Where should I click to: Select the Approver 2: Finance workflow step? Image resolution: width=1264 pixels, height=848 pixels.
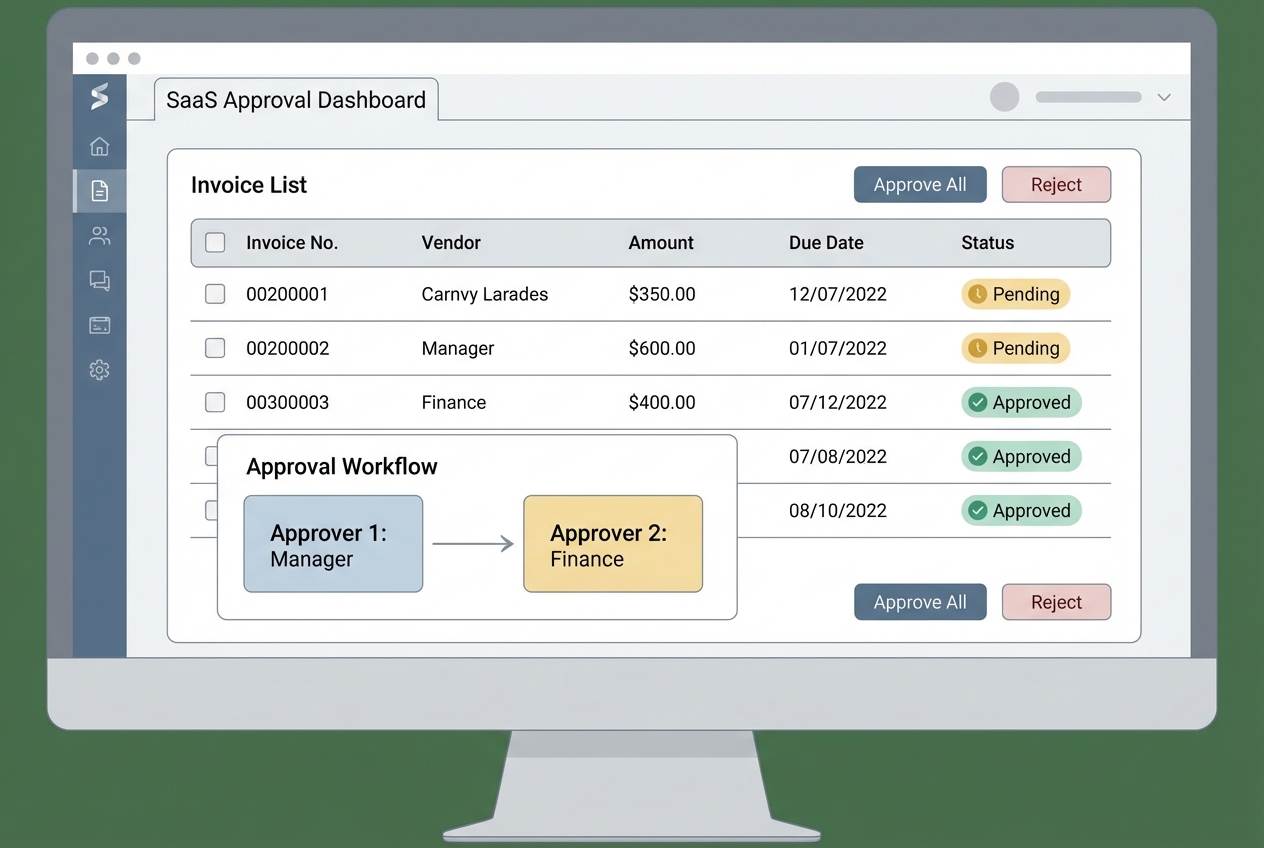[x=612, y=543]
